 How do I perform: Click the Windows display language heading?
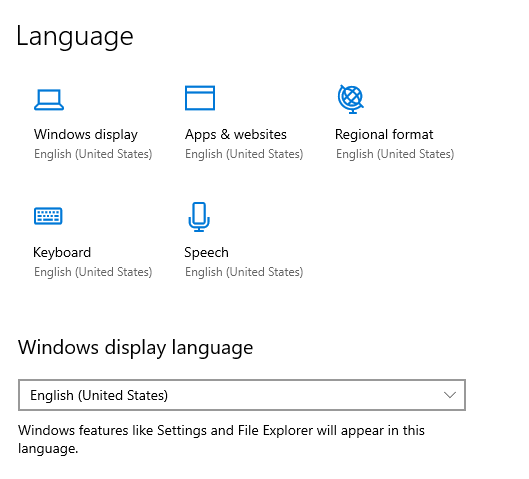[135, 348]
